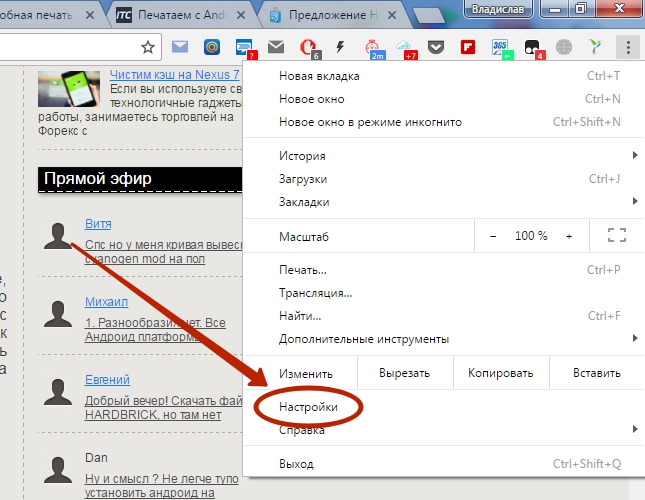Click the avatar next to Михаил

click(58, 314)
